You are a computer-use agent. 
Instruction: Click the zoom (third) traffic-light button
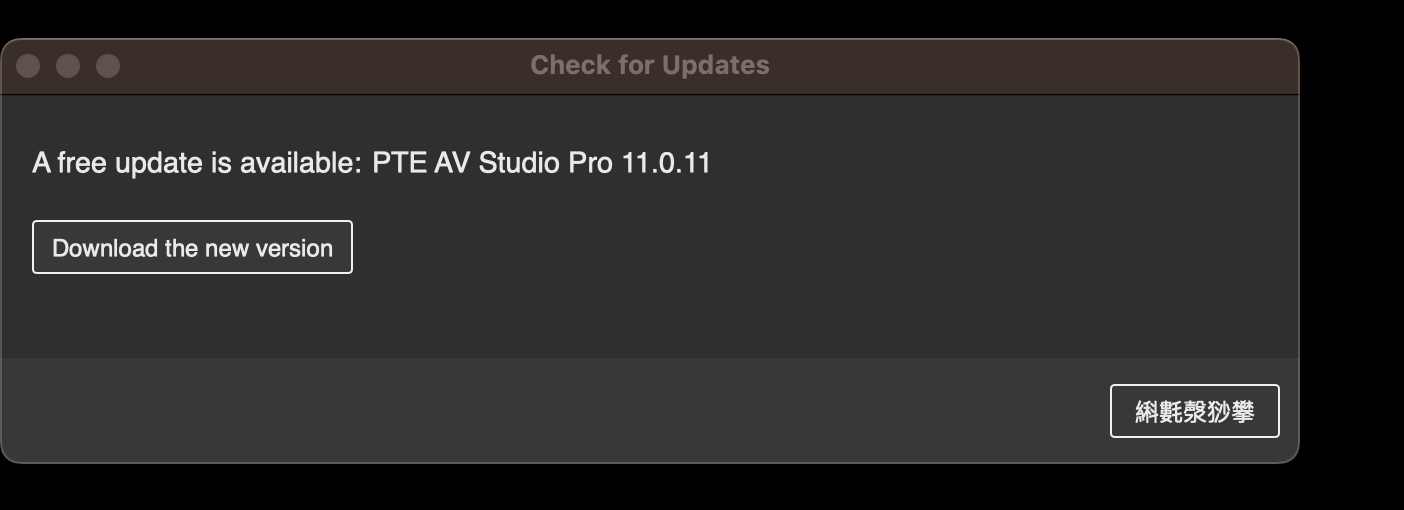[x=108, y=66]
